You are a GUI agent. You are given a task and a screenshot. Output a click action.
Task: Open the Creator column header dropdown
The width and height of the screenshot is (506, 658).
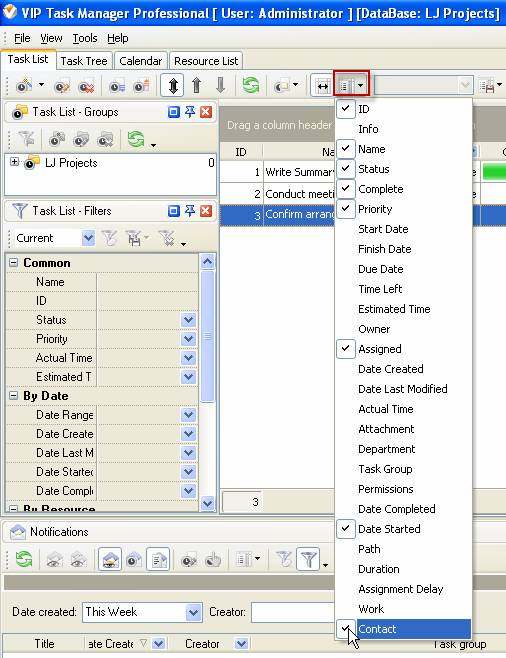tap(241, 643)
